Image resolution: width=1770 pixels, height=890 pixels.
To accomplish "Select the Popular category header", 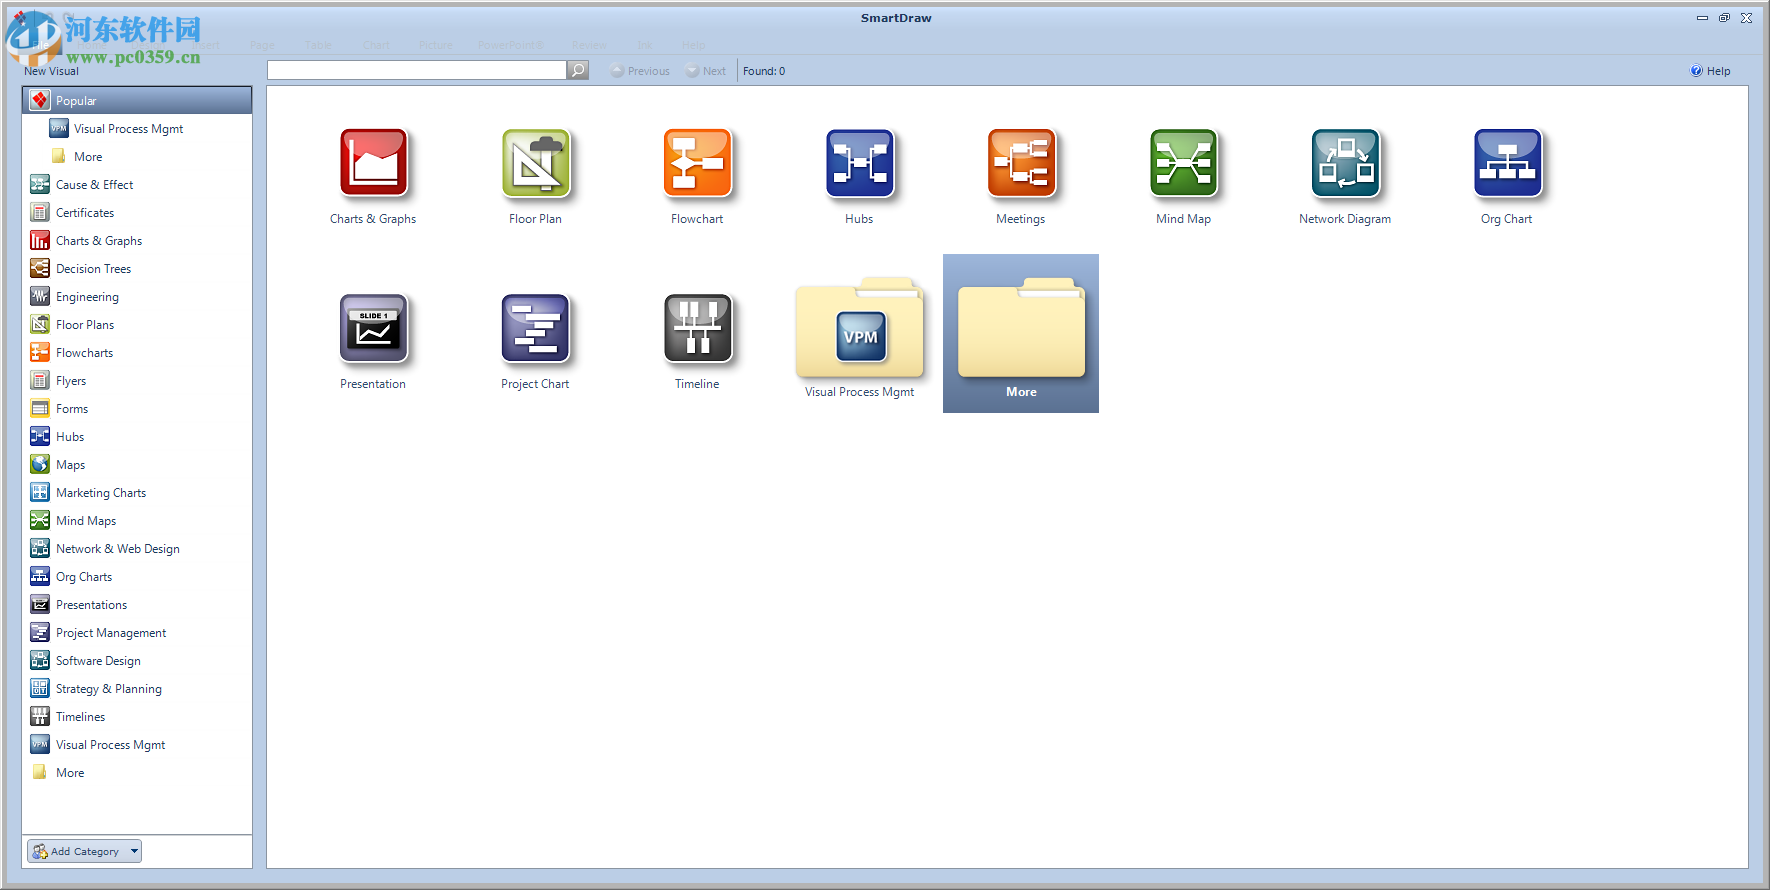I will pyautogui.click(x=137, y=100).
